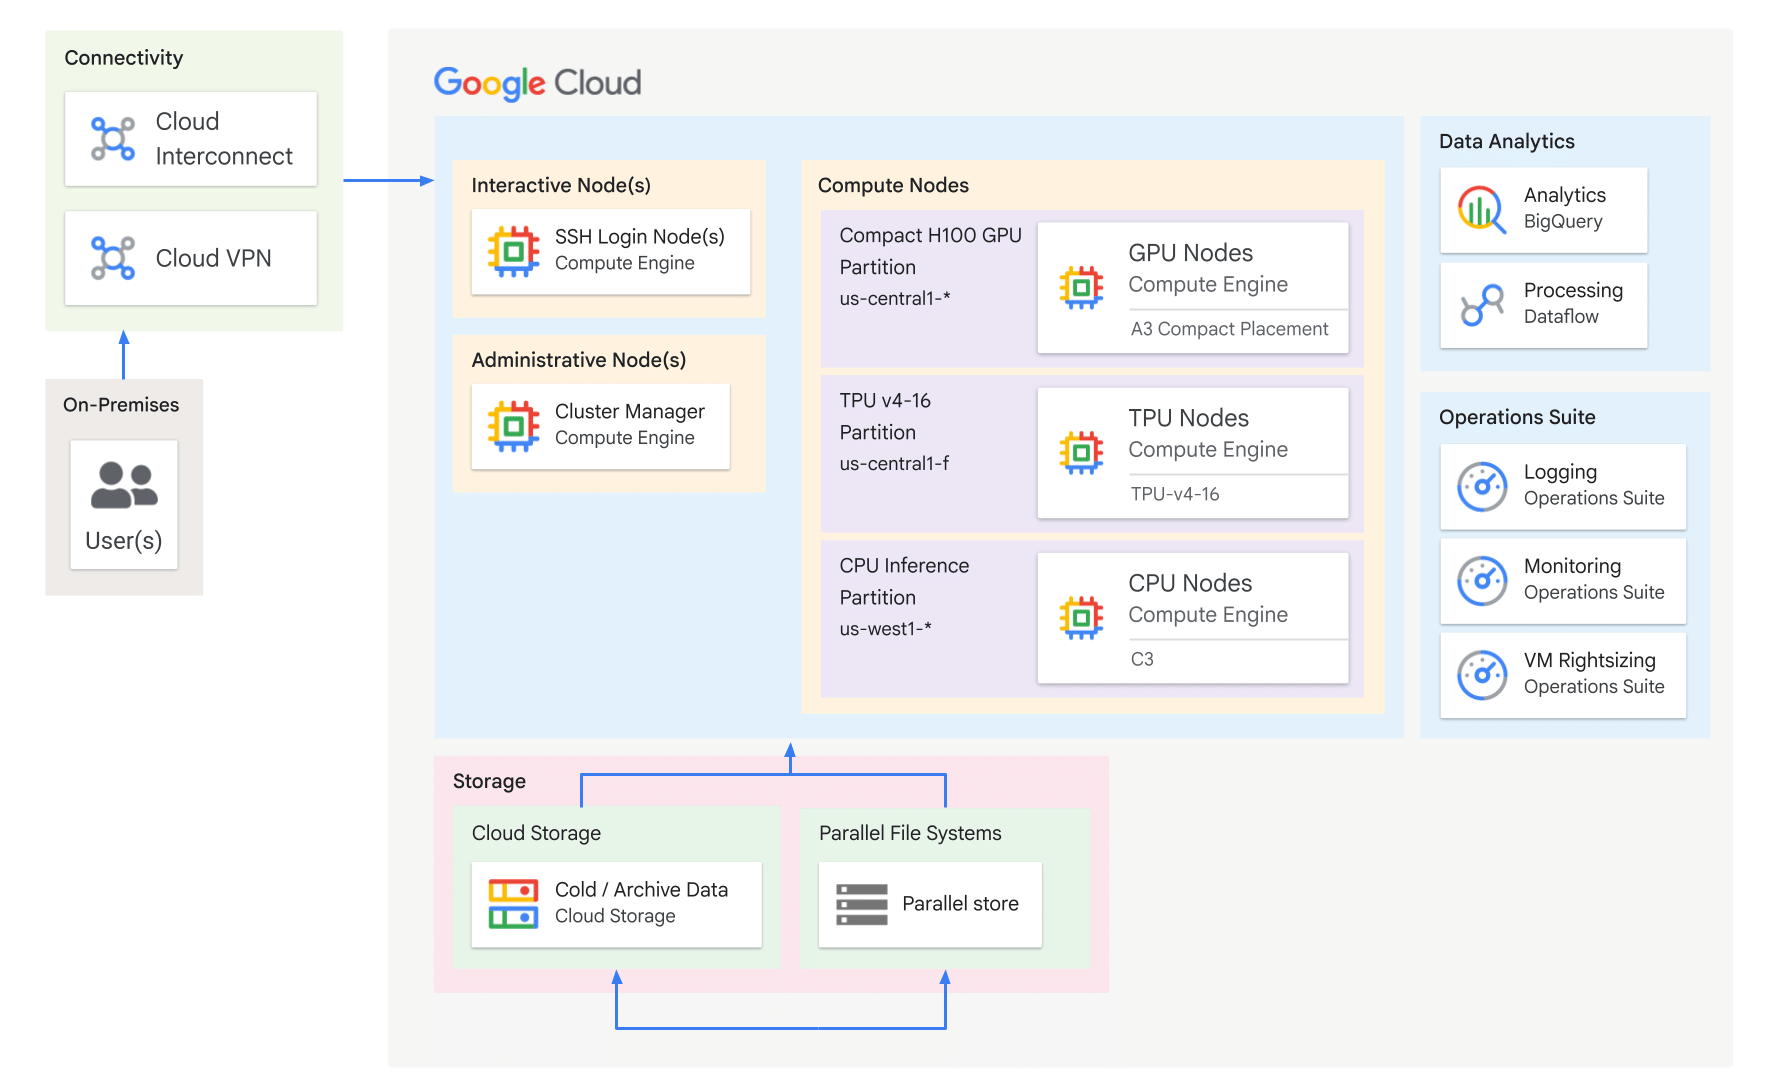Click the us-central1-* region label
The height and width of the screenshot is (1080, 1779).
pos(895,299)
